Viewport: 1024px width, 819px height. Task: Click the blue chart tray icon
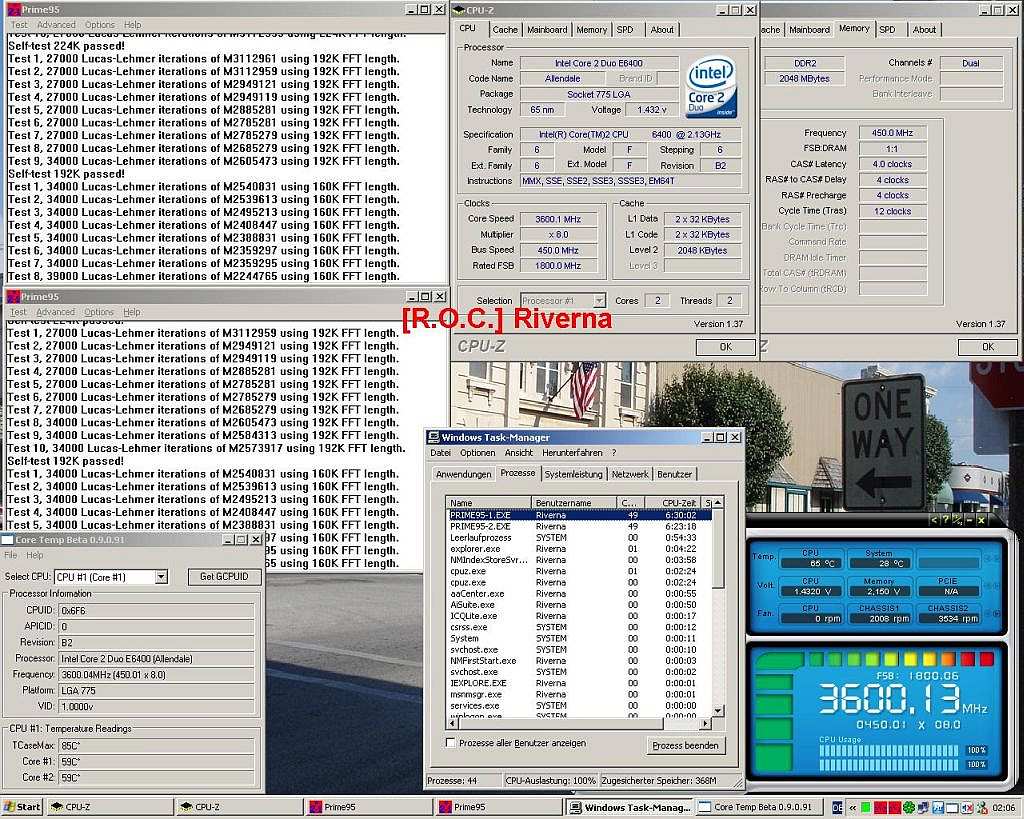pos(938,808)
